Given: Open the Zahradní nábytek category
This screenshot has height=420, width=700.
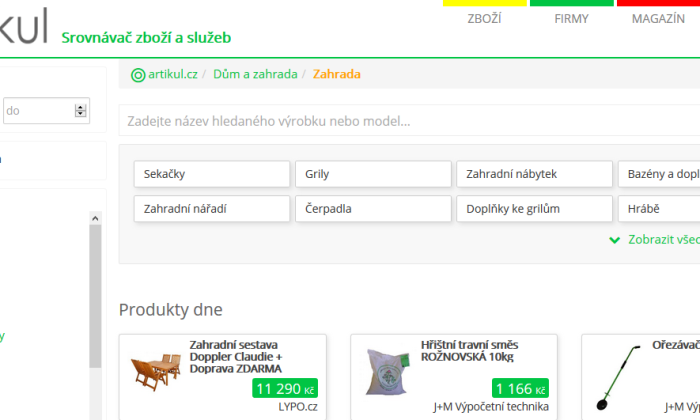Looking at the screenshot, I should [534, 174].
